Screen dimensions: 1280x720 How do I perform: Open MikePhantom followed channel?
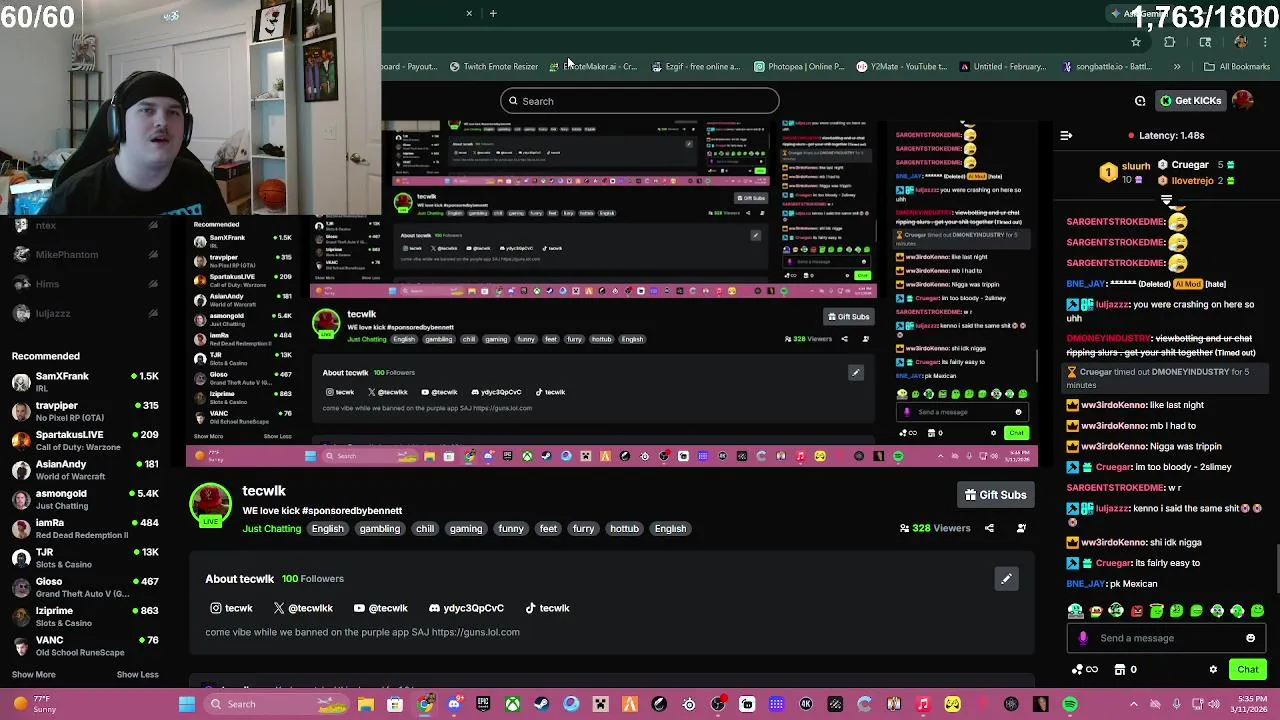pos(85,255)
